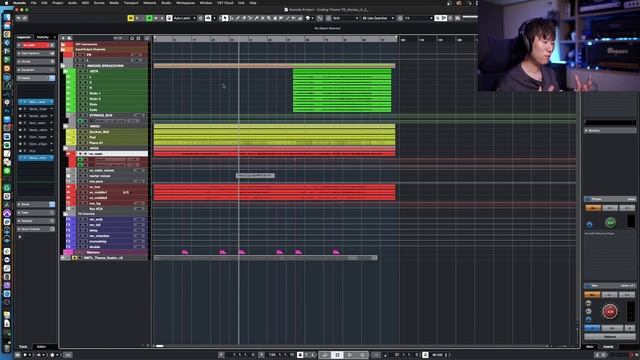
Task: Expand the Fader inspector section
Action: (x=36, y=213)
